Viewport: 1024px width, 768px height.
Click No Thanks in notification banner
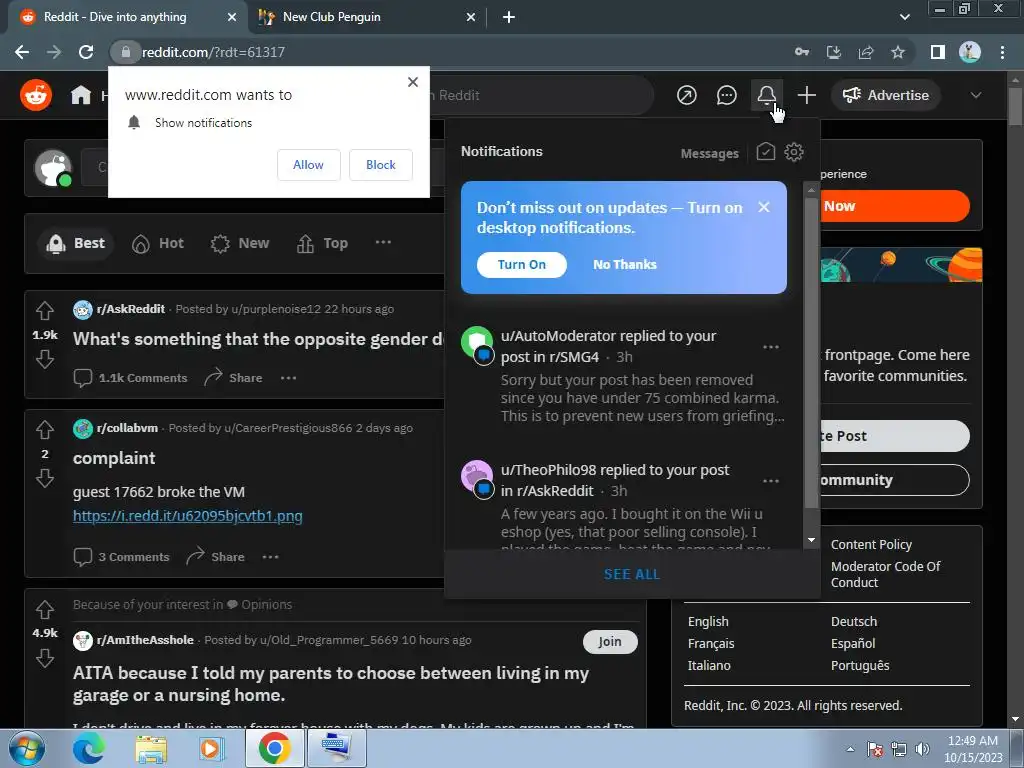point(624,264)
